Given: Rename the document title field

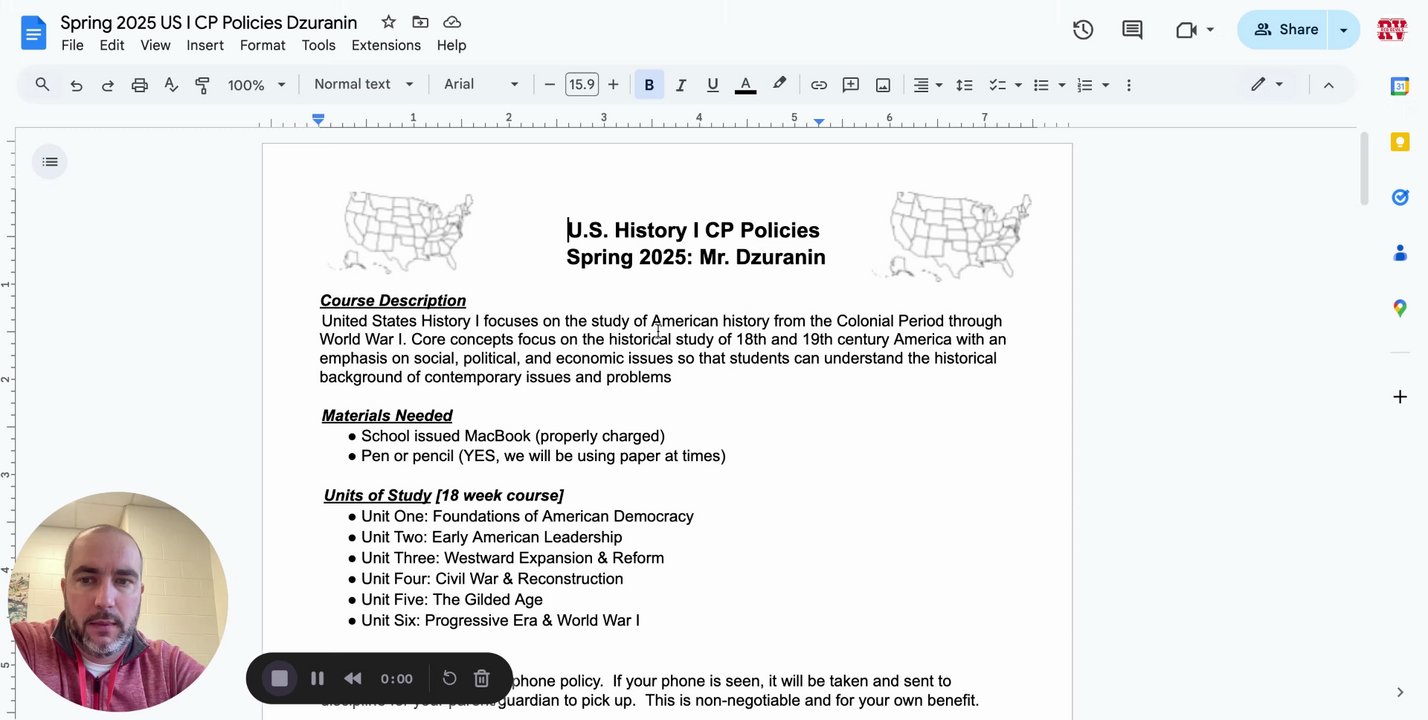Looking at the screenshot, I should (x=209, y=22).
